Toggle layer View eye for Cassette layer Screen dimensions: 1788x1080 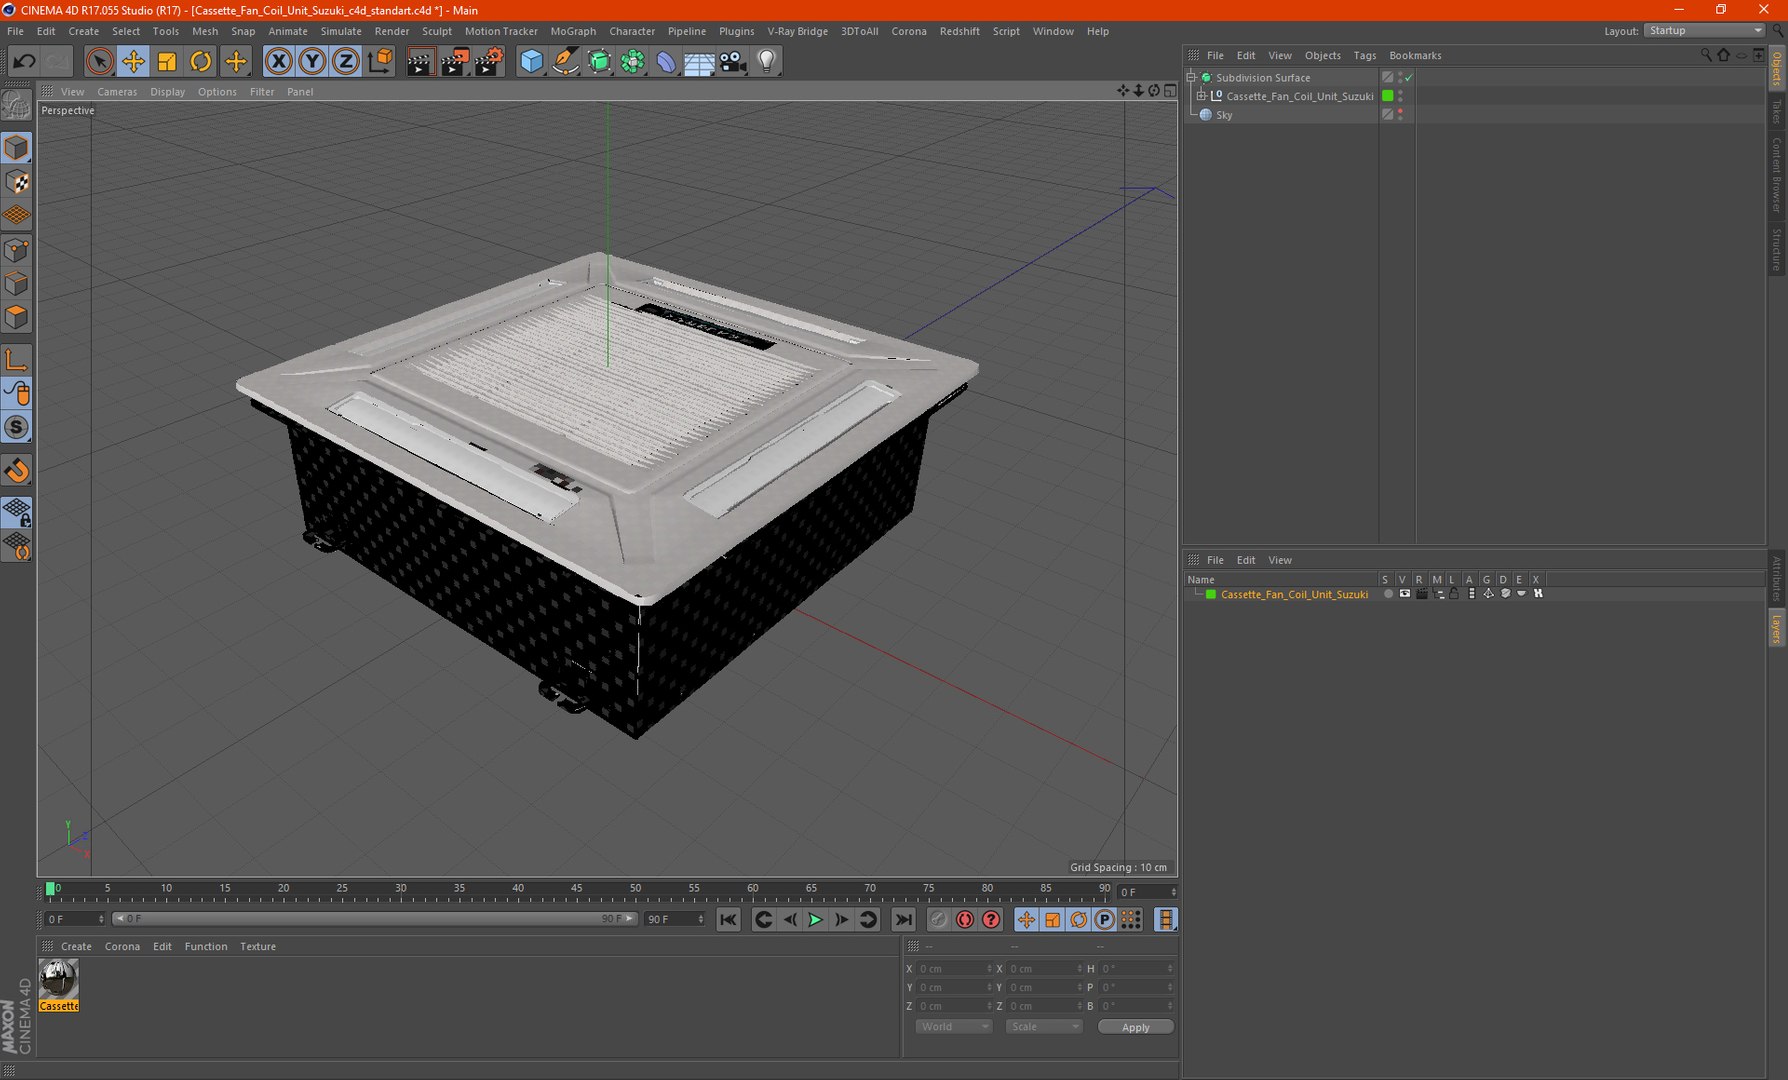(x=1405, y=594)
